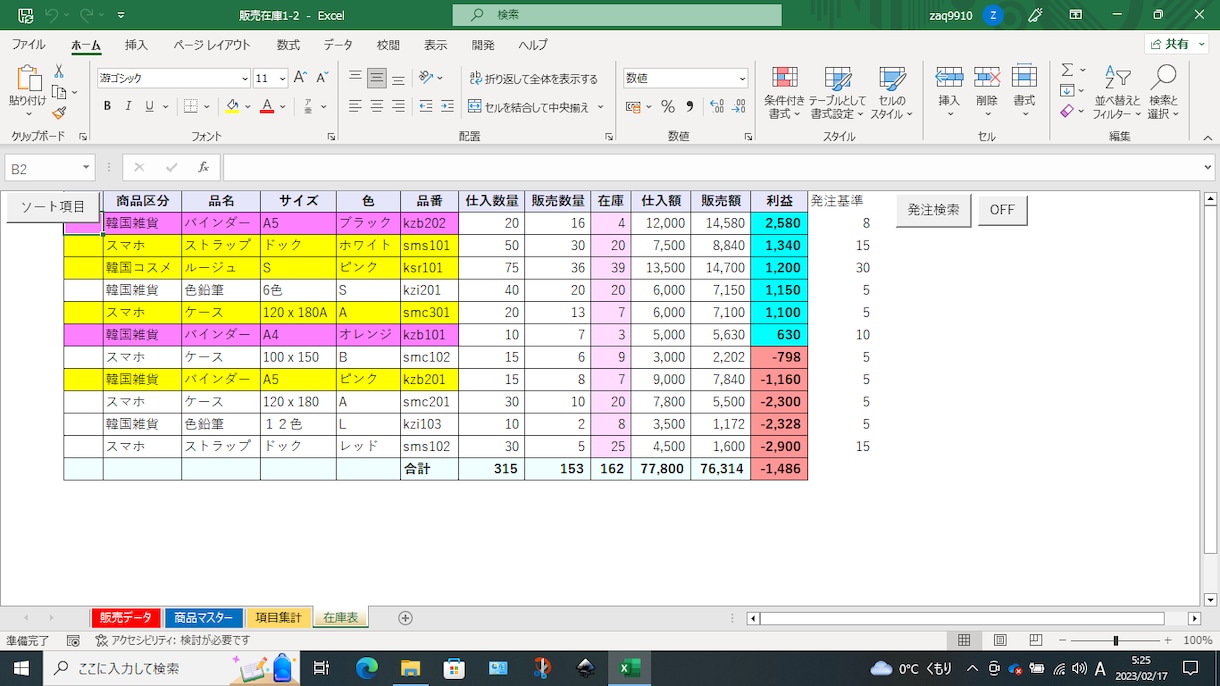
Task: Decrease font size with the smaller A
Action: coord(322,78)
